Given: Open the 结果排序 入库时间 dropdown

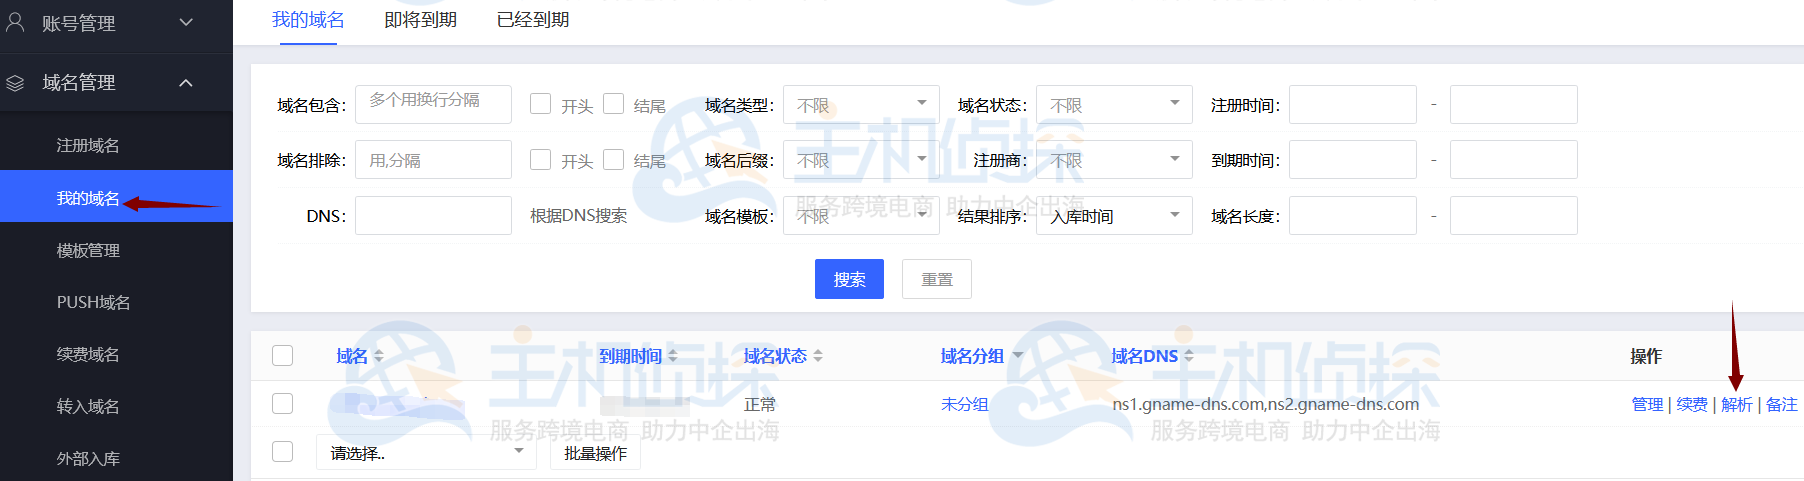Looking at the screenshot, I should [1114, 215].
